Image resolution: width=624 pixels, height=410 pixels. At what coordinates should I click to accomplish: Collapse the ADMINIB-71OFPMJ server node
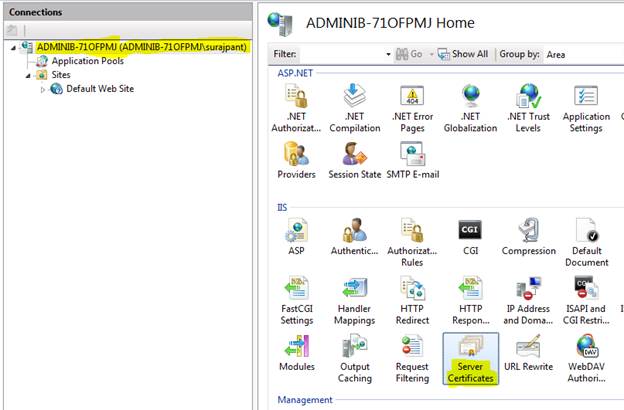click(x=14, y=48)
